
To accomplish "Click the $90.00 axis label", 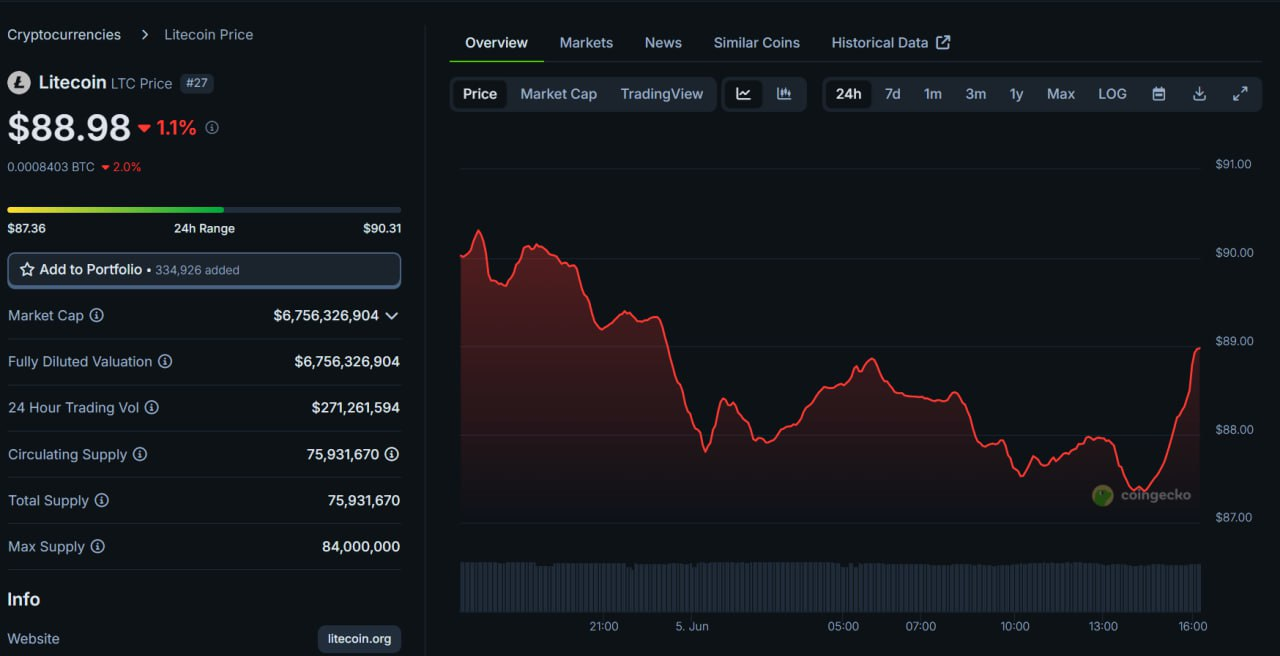I will coord(1234,253).
